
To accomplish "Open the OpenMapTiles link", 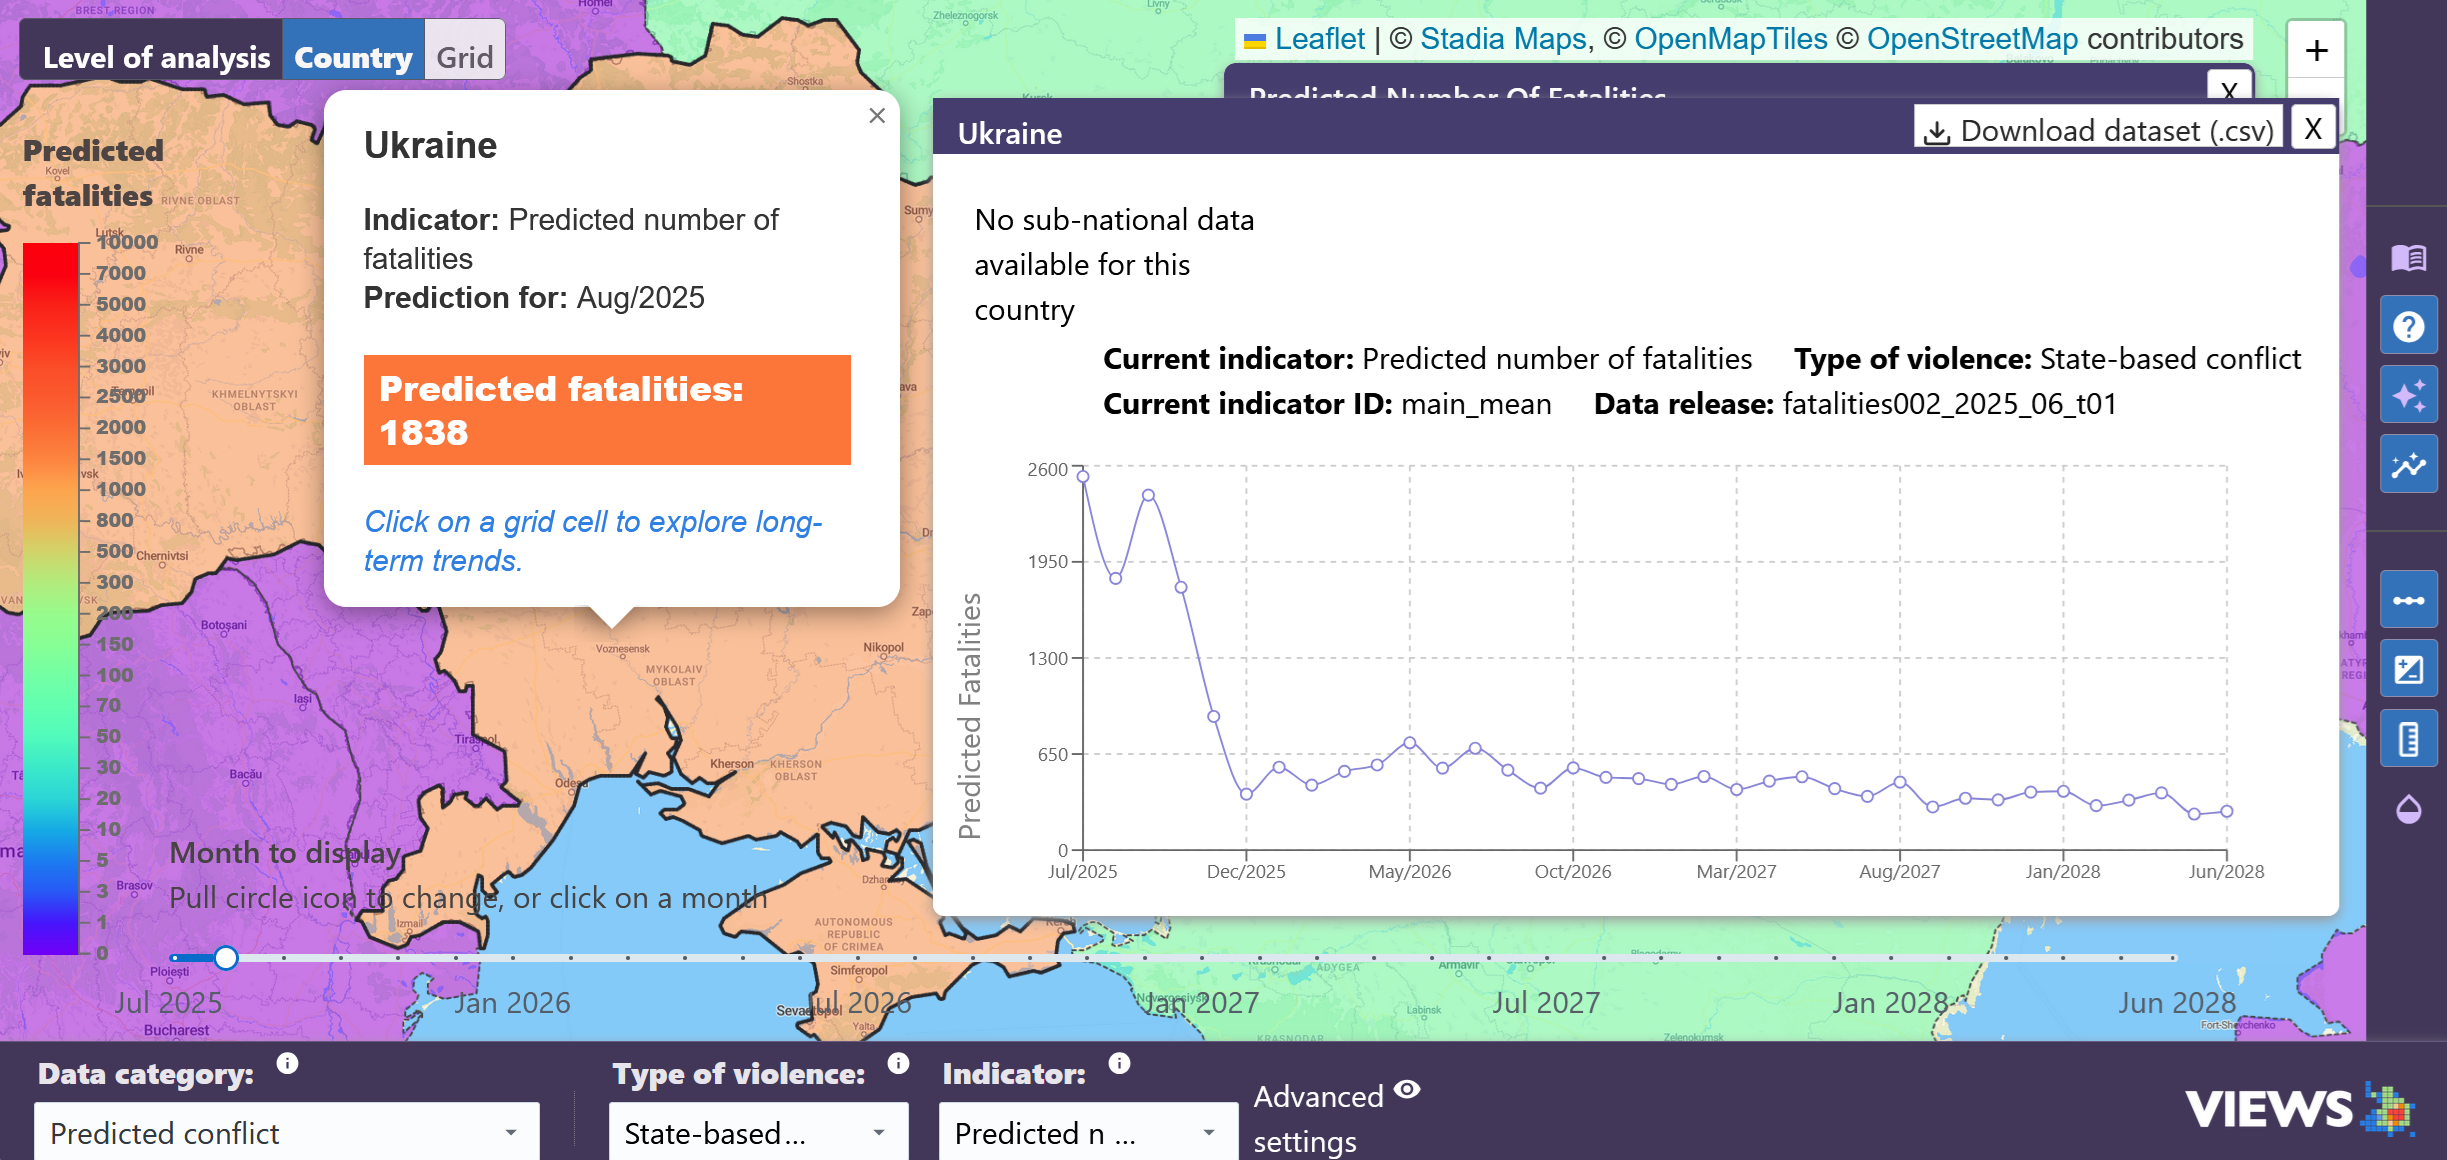I will coord(1730,39).
